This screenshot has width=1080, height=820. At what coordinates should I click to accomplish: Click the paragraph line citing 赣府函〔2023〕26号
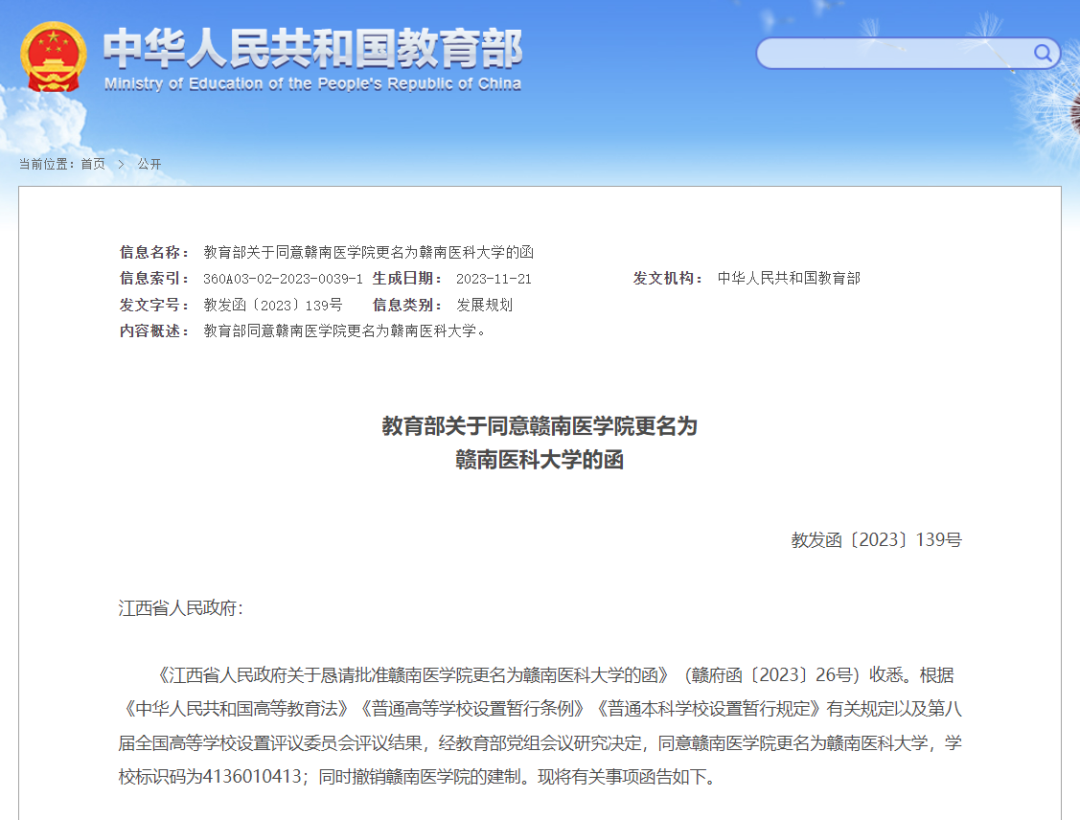tap(554, 675)
